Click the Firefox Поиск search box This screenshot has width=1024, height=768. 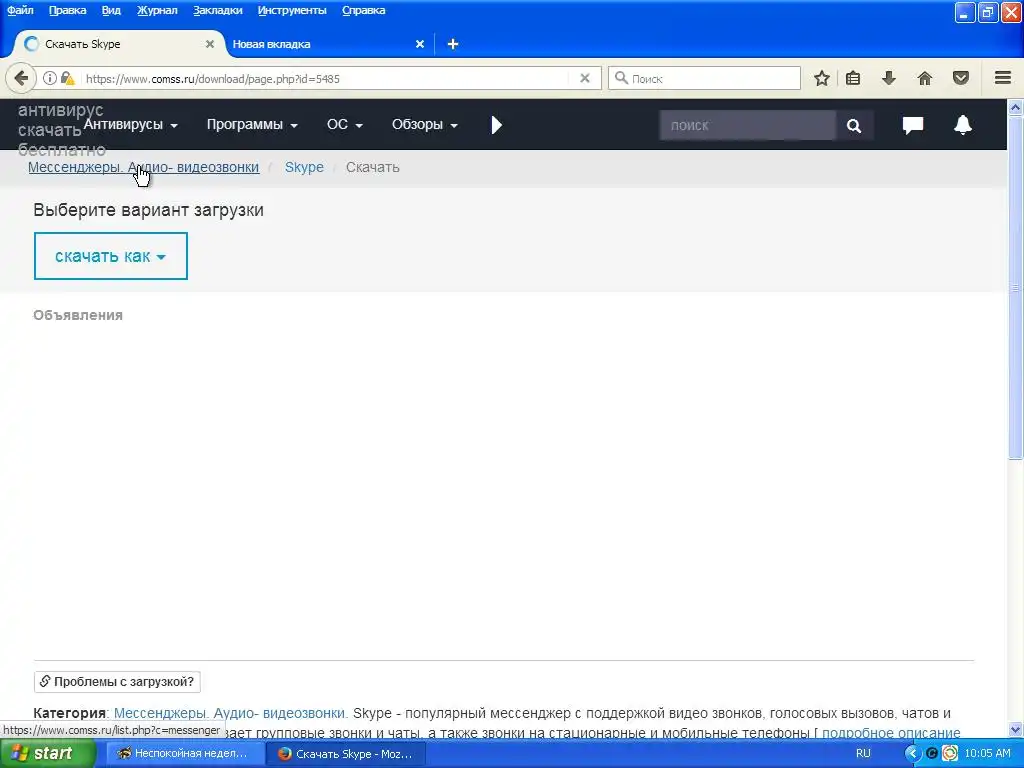coord(704,78)
